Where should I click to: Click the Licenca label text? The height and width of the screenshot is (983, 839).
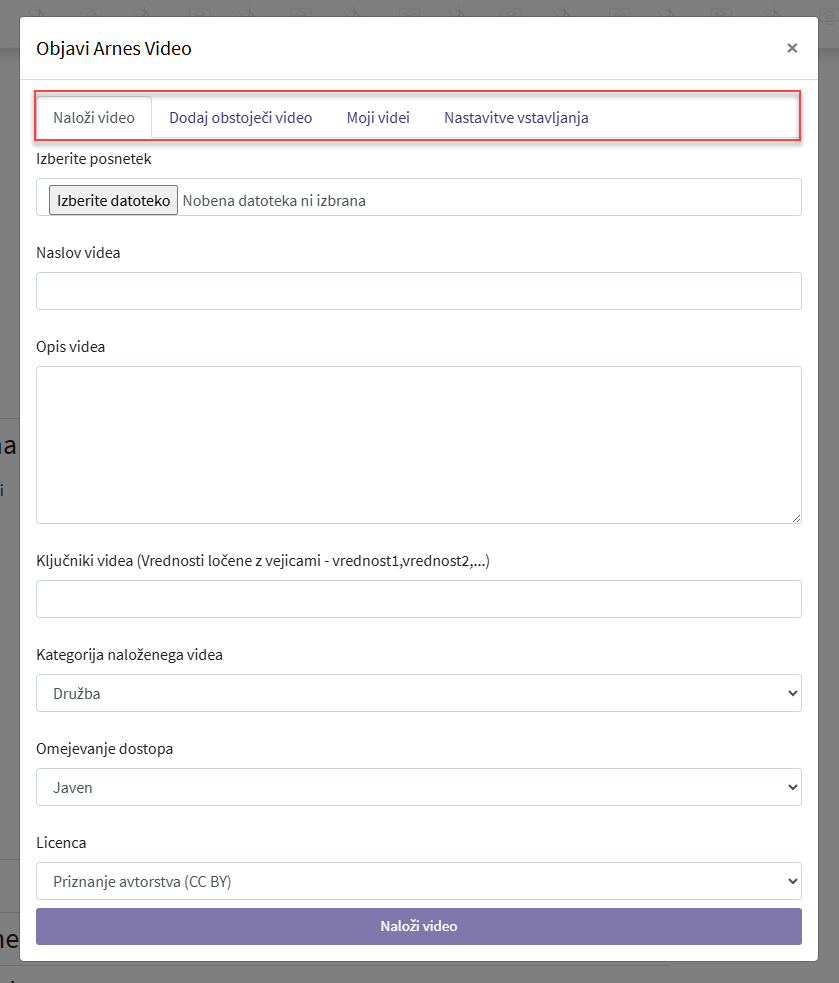click(61, 843)
